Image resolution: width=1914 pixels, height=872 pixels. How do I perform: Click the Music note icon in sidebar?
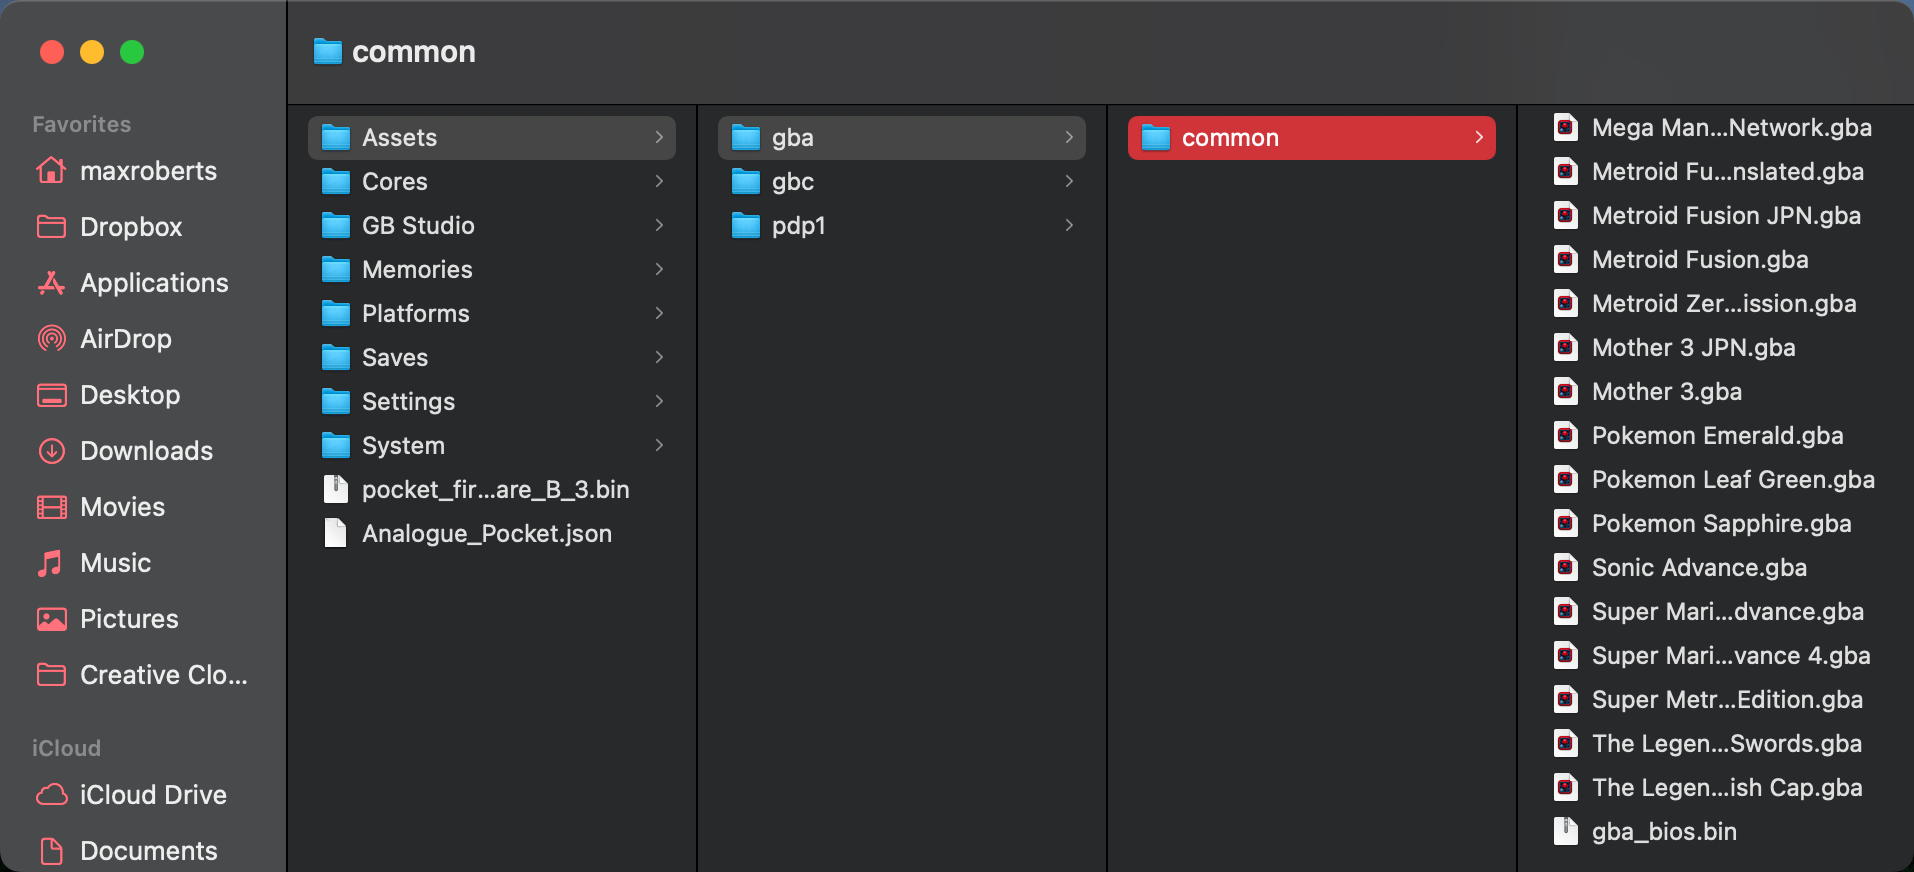[x=50, y=563]
